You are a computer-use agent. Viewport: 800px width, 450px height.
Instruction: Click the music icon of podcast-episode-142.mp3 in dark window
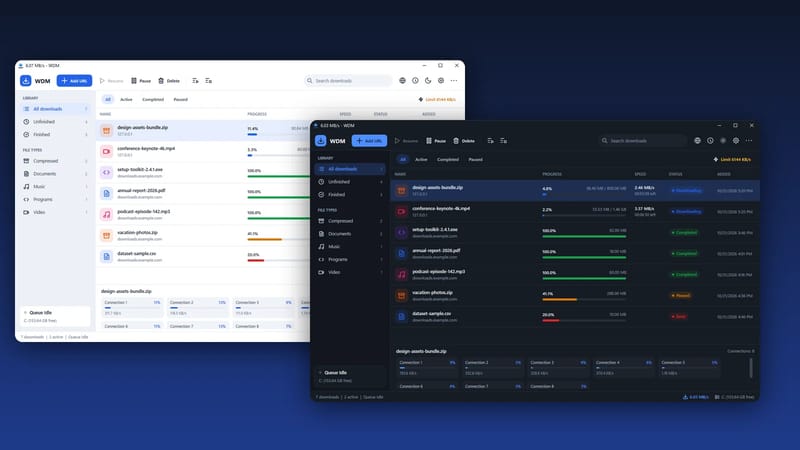pyautogui.click(x=402, y=274)
